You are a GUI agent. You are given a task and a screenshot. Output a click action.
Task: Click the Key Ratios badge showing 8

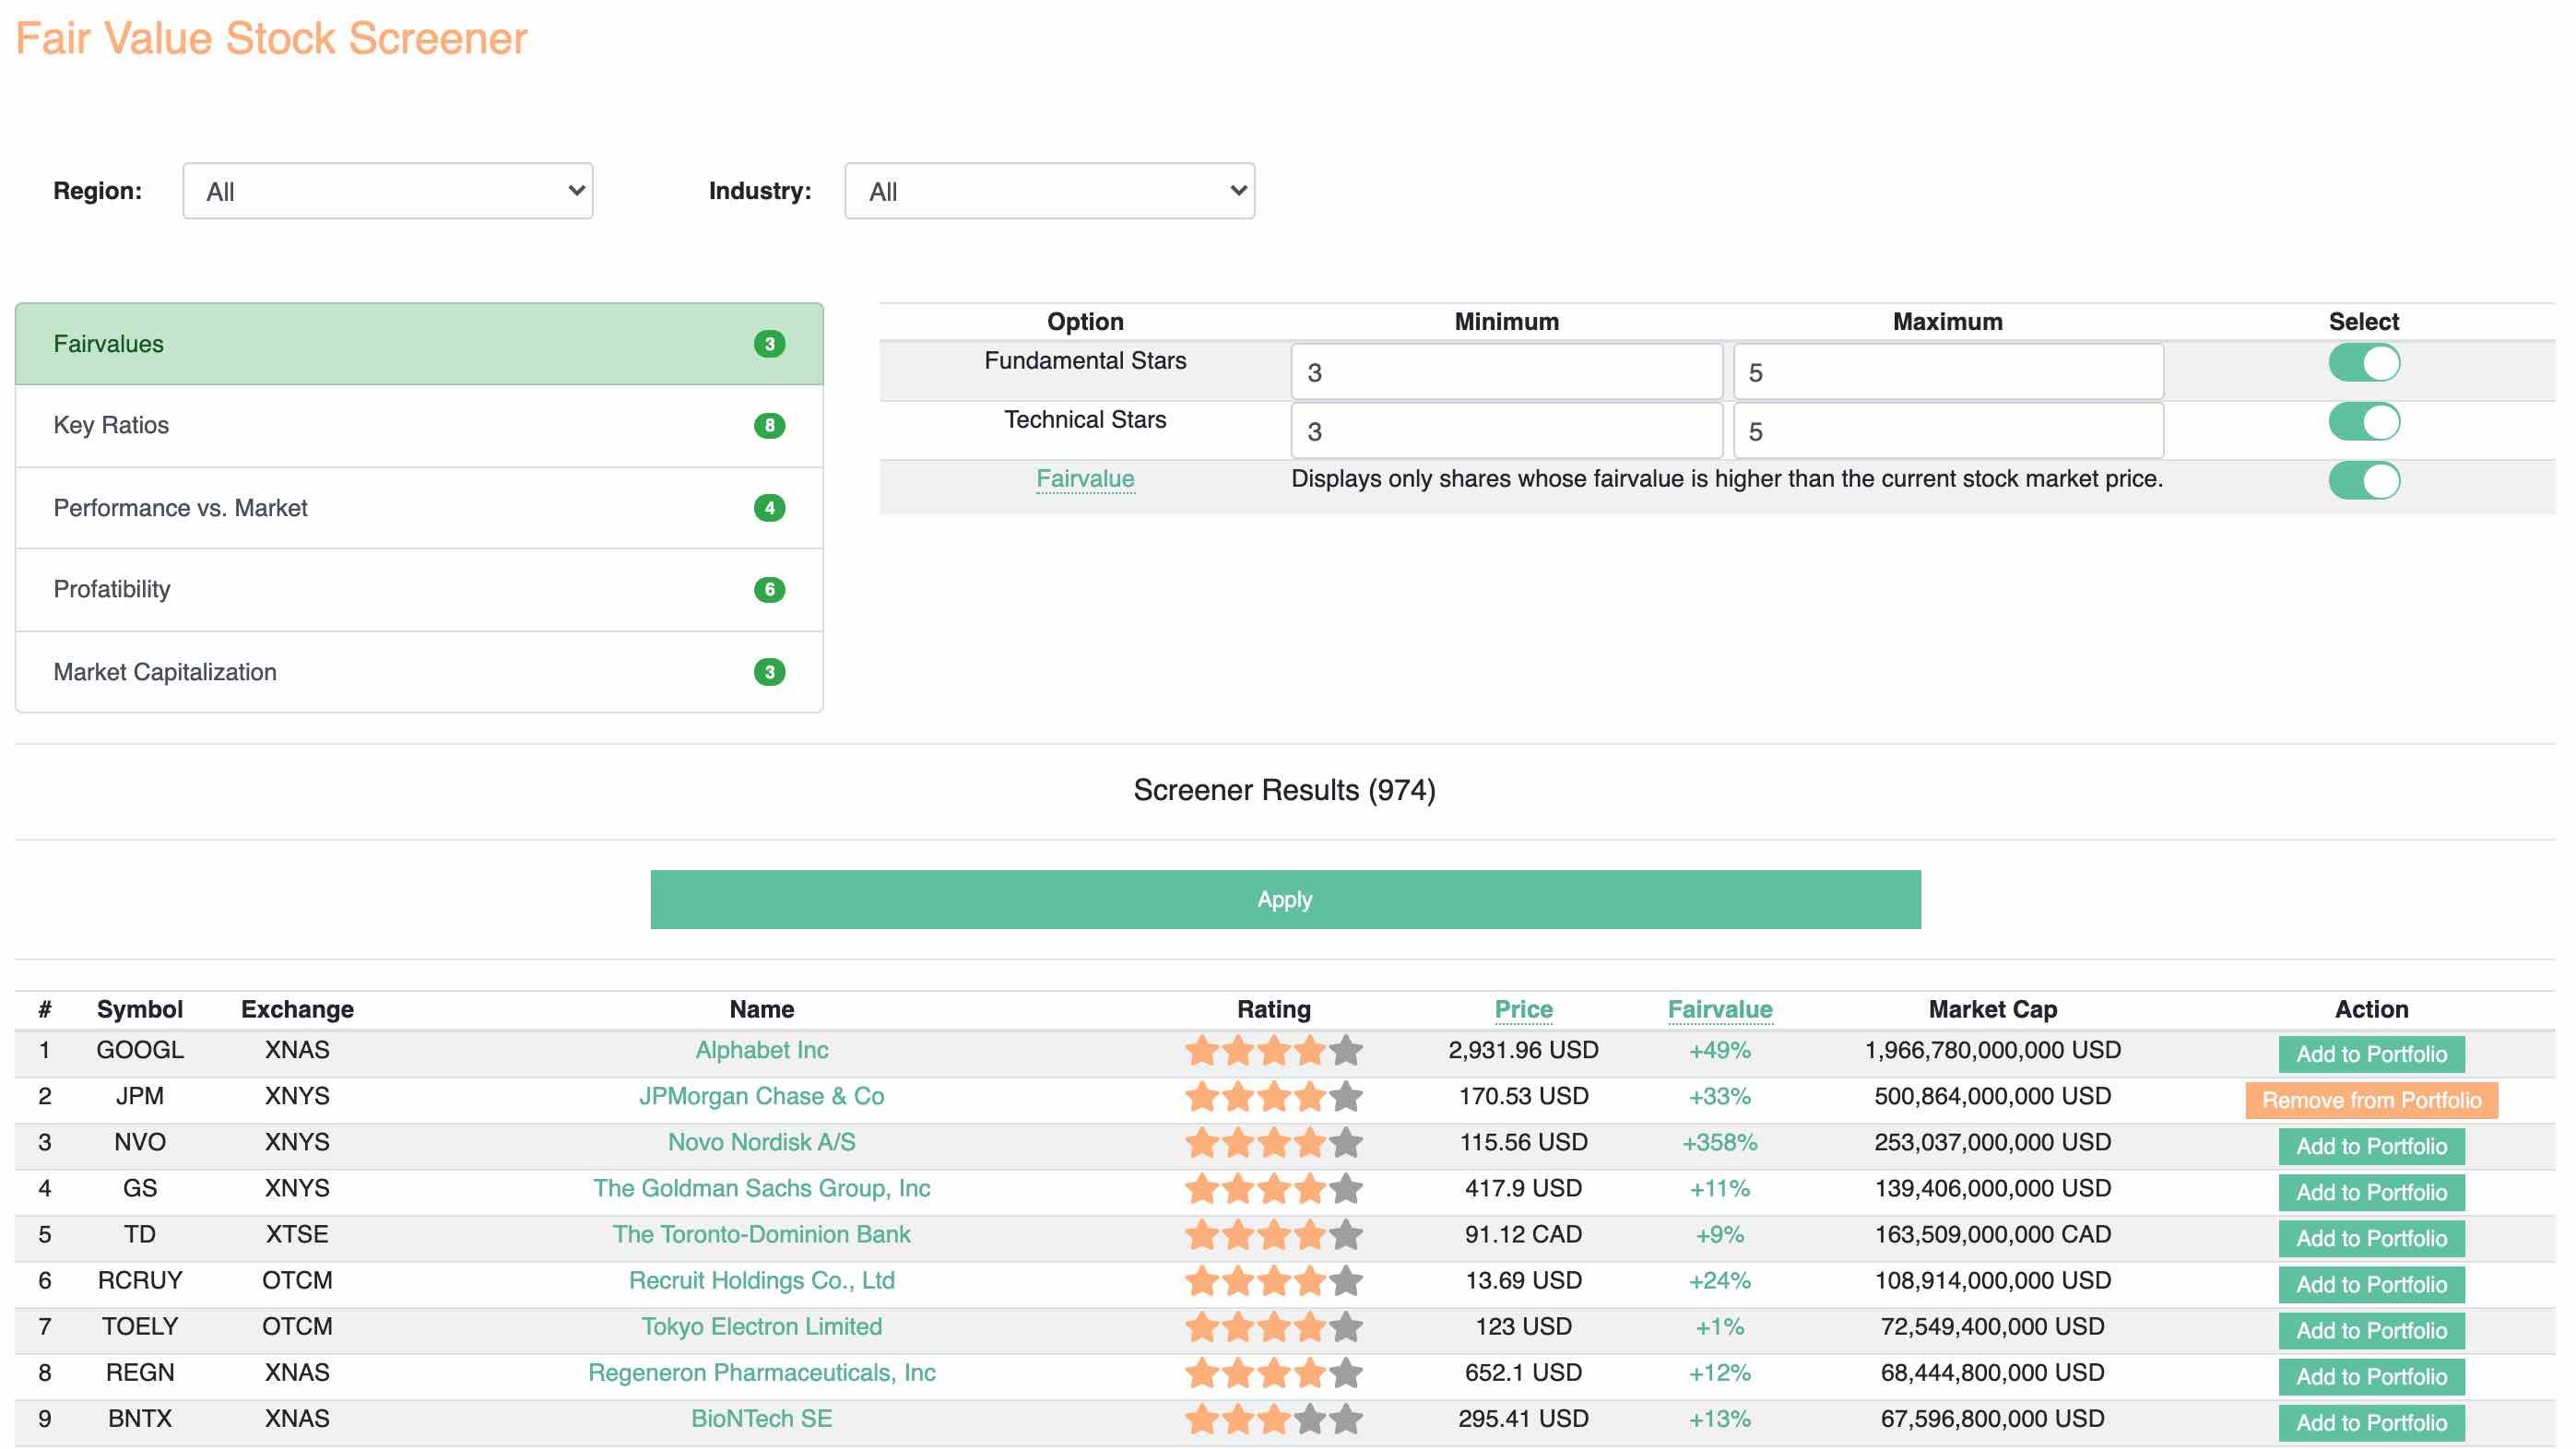(x=769, y=426)
